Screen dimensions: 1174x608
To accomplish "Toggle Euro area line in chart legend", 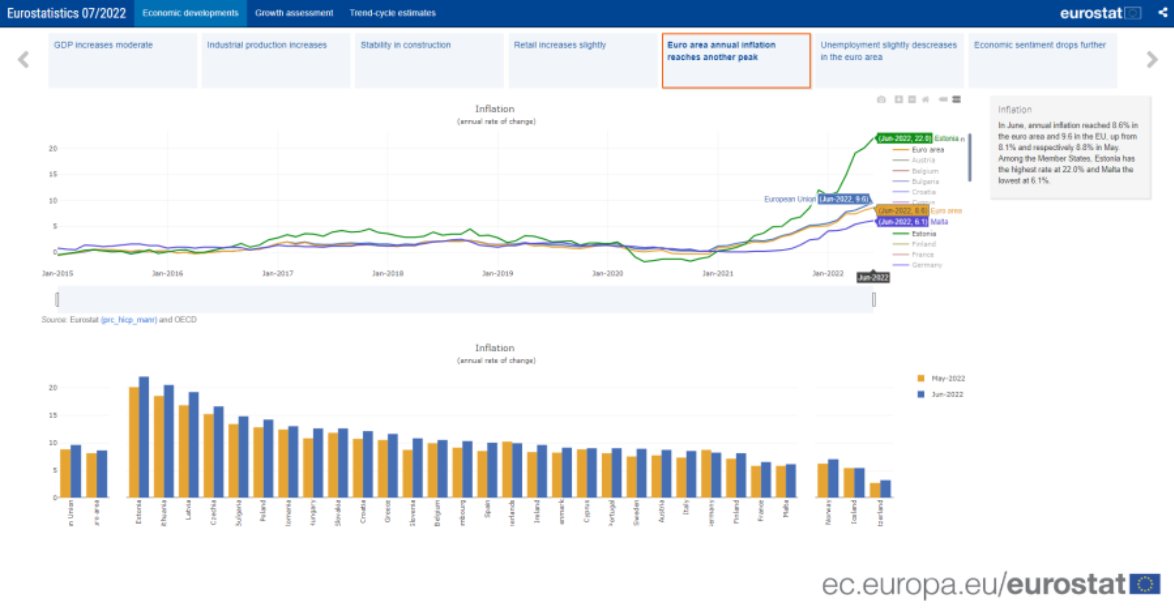I will pos(918,150).
